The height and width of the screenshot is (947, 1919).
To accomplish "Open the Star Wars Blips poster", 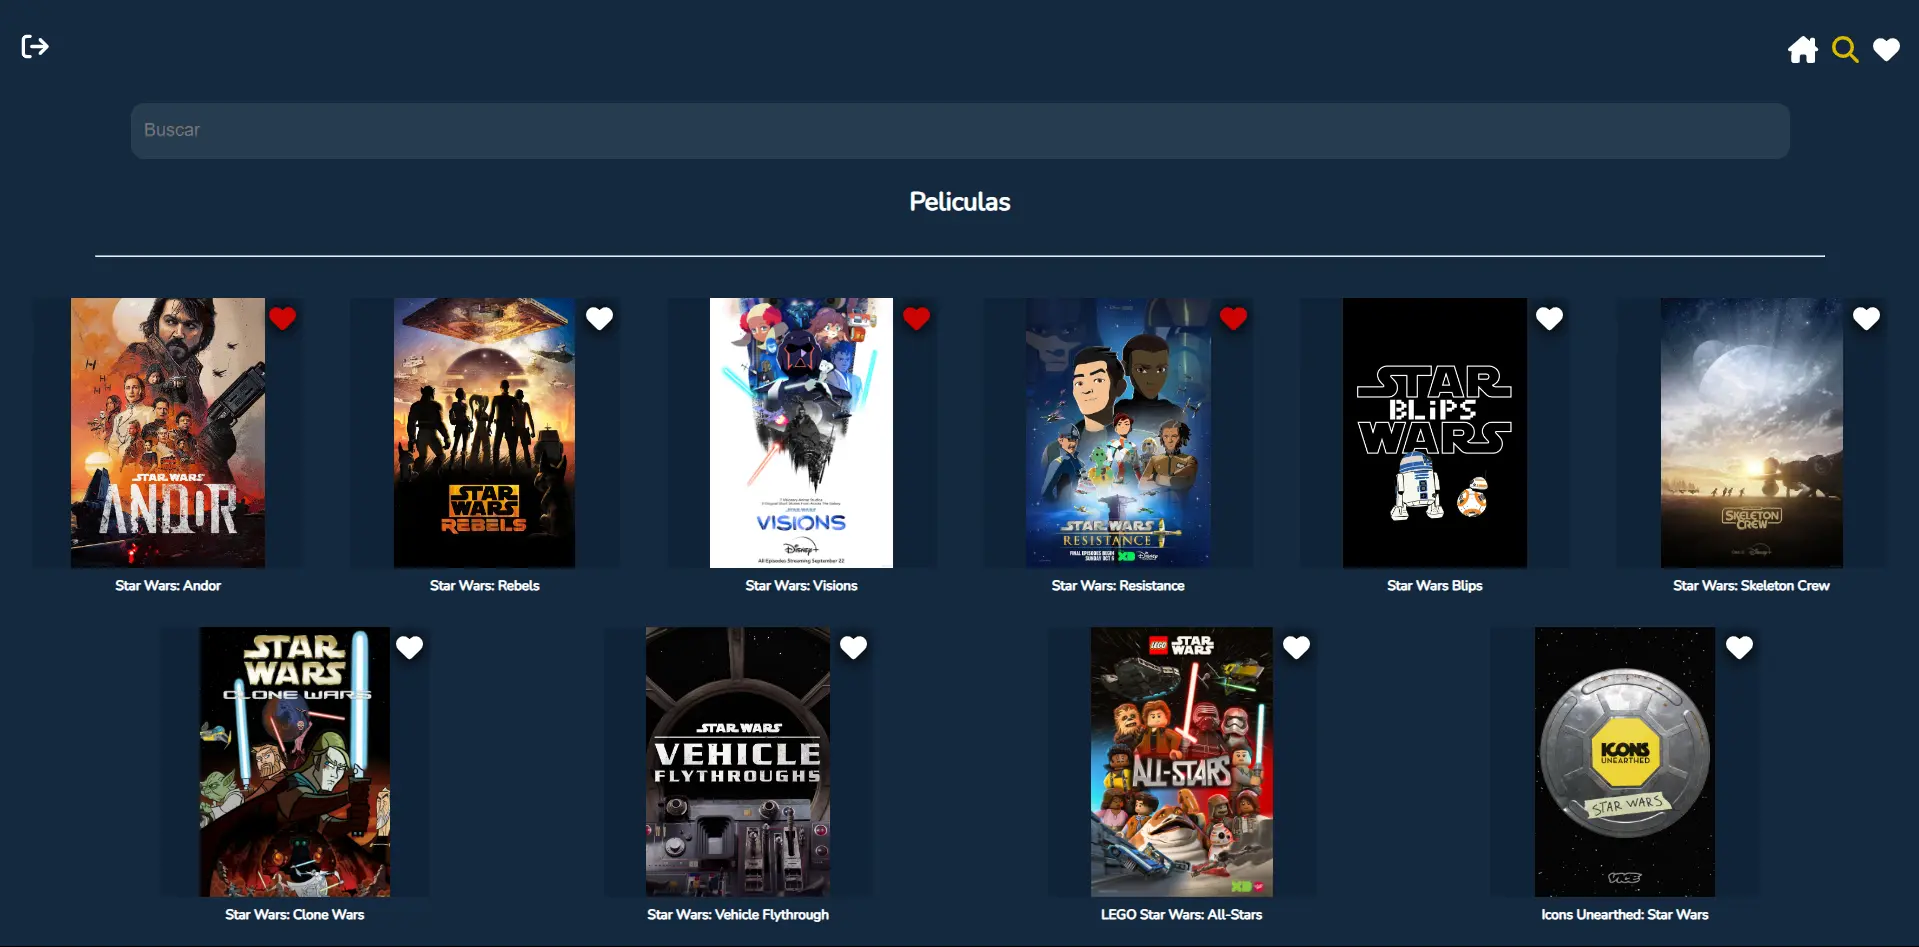I will click(1435, 433).
